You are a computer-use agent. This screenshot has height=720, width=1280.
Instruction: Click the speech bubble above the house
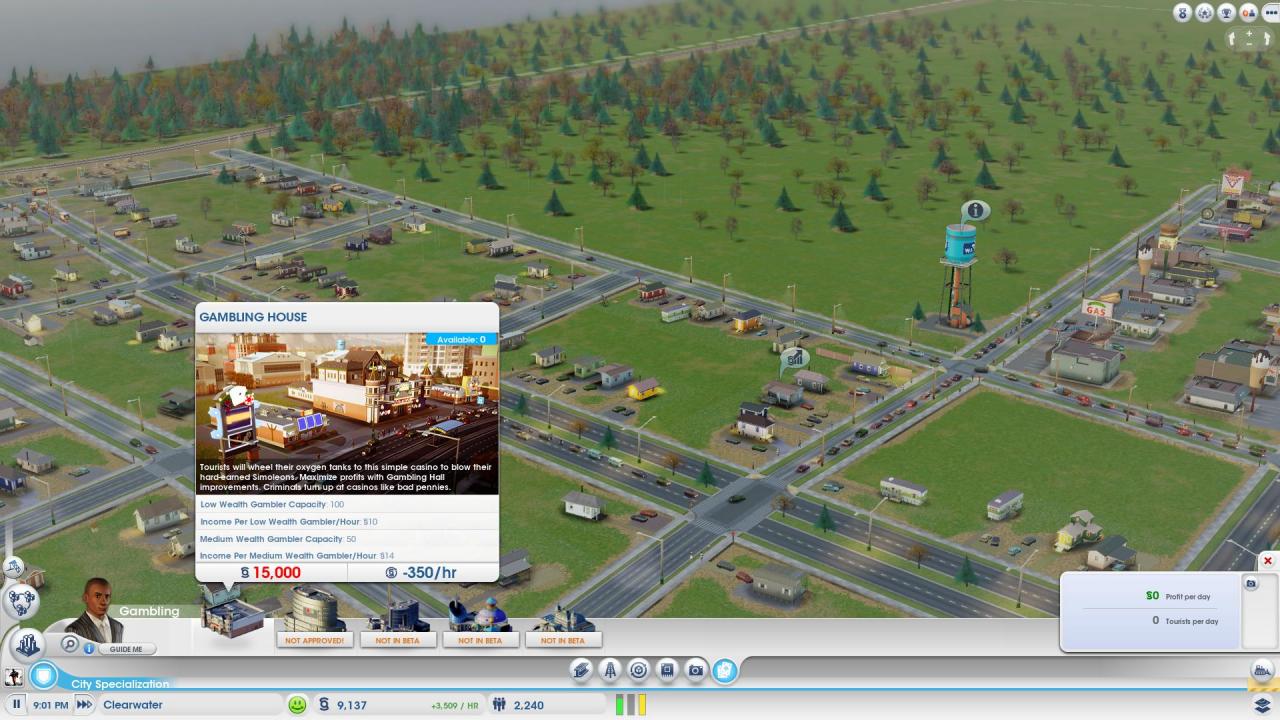(x=794, y=357)
